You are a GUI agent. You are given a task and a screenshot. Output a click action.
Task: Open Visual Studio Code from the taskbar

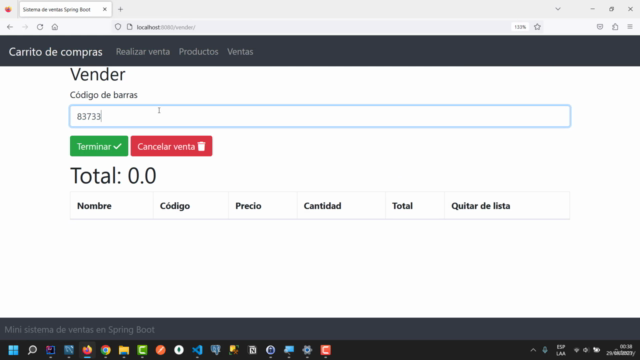197,350
